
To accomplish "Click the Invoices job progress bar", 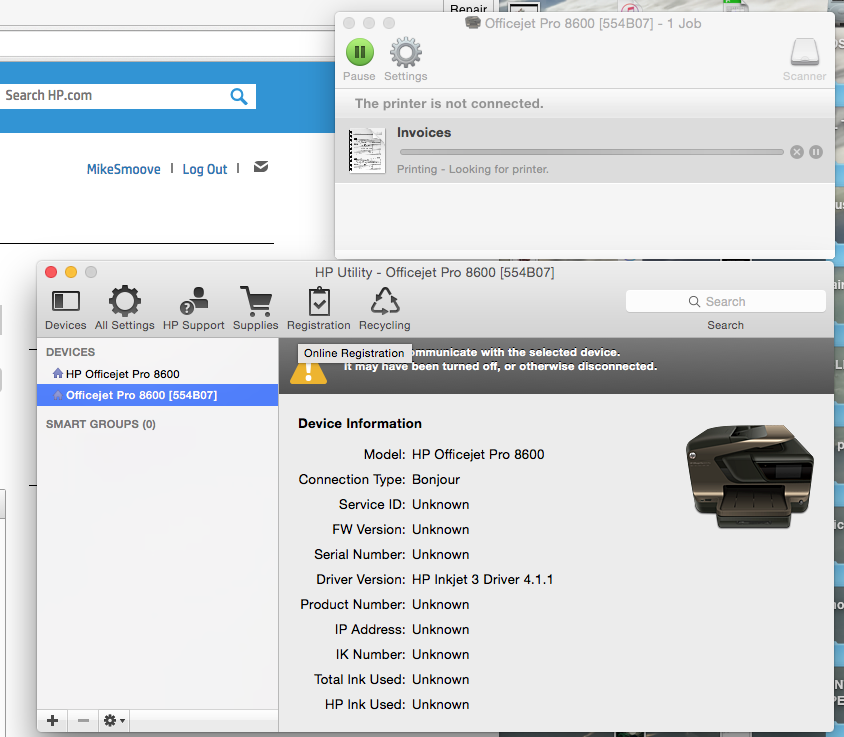I will pos(591,152).
